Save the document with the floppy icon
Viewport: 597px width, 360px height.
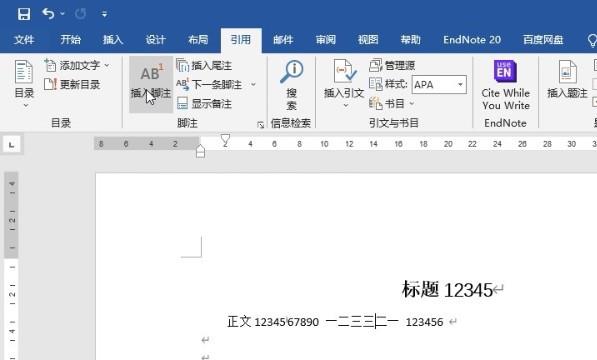click(x=24, y=14)
